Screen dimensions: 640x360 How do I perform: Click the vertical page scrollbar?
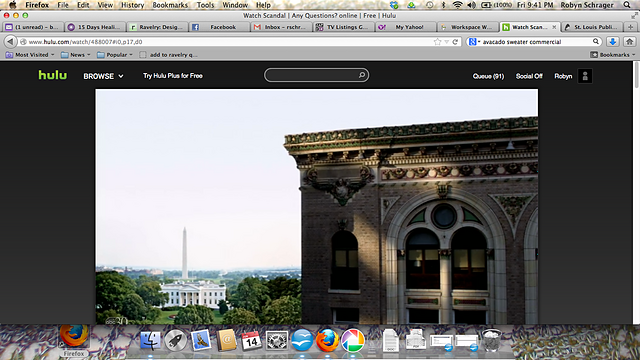coord(636,192)
